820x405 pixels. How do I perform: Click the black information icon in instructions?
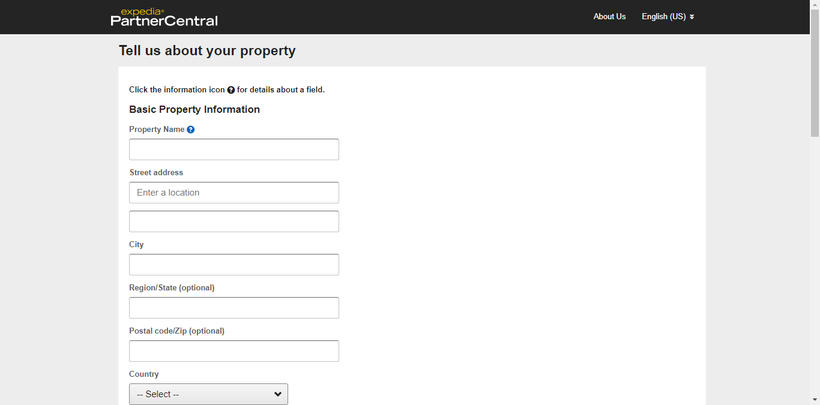click(231, 90)
